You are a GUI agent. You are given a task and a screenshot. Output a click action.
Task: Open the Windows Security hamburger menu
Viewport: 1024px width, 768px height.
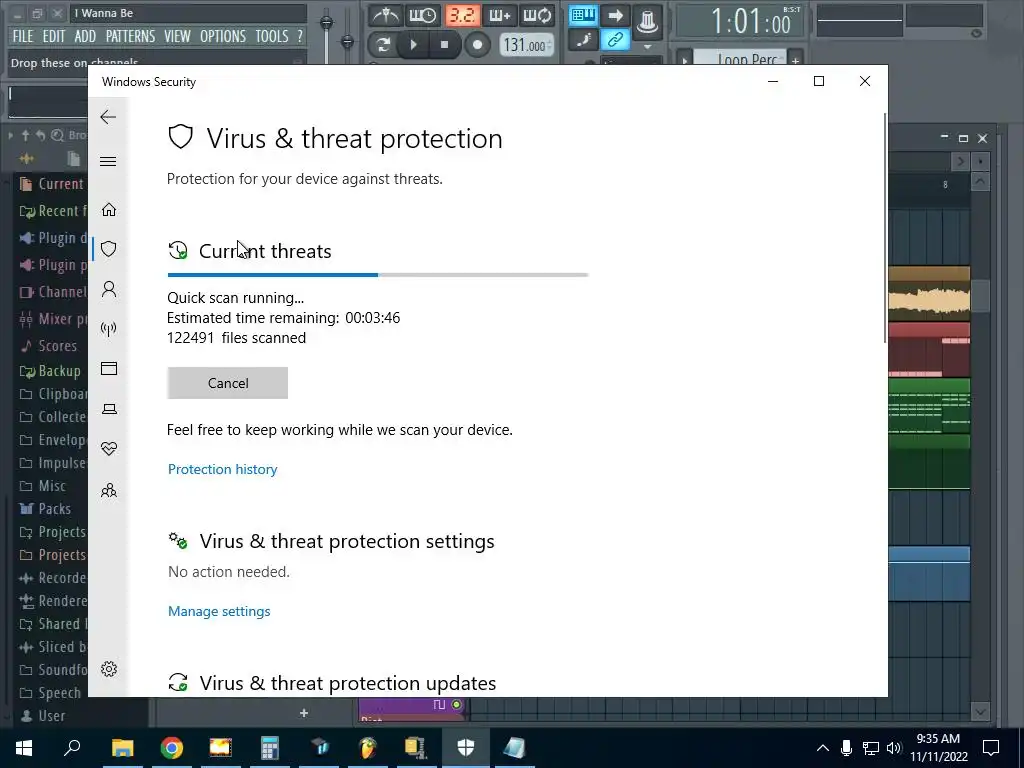[x=108, y=161]
